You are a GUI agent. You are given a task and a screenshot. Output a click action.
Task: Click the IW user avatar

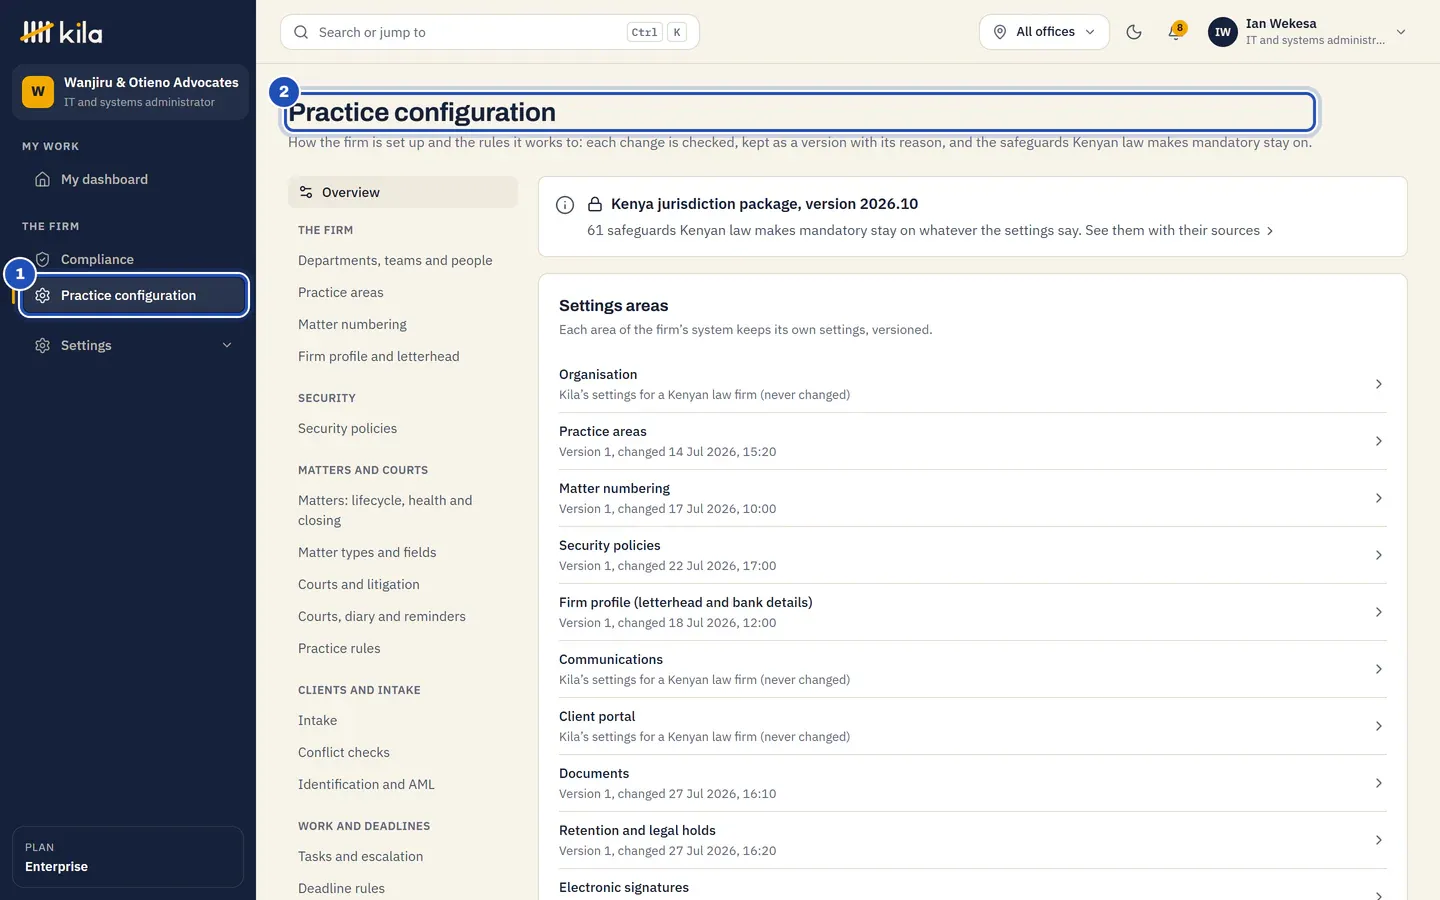[1223, 32]
